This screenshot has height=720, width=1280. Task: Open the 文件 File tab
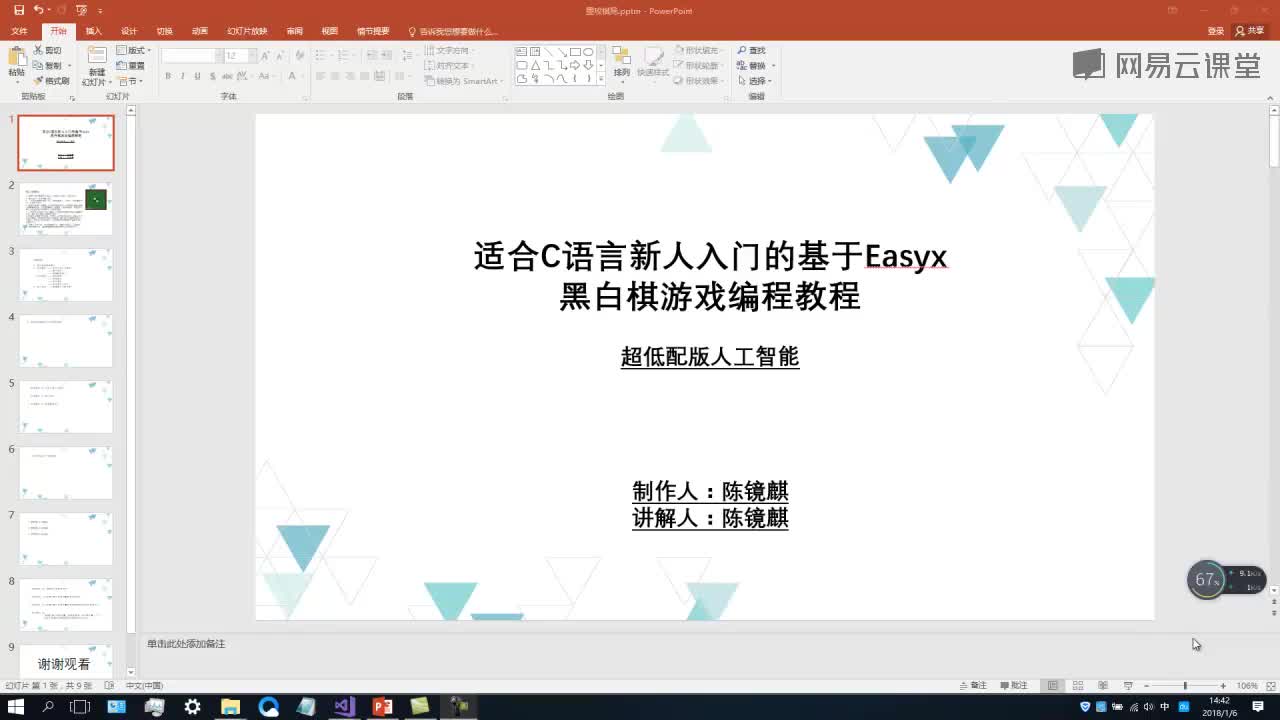point(19,31)
